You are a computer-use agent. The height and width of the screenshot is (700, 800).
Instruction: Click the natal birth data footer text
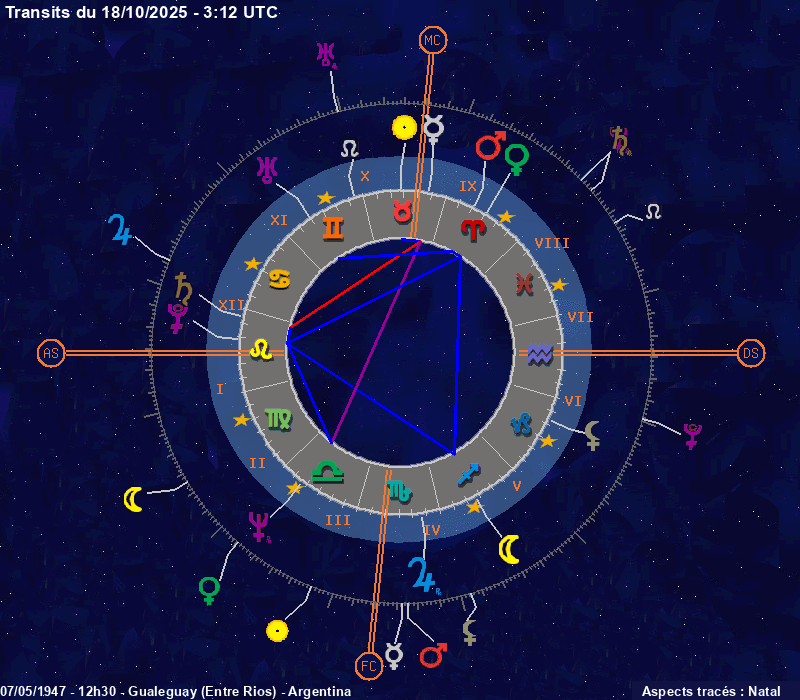pos(175,691)
